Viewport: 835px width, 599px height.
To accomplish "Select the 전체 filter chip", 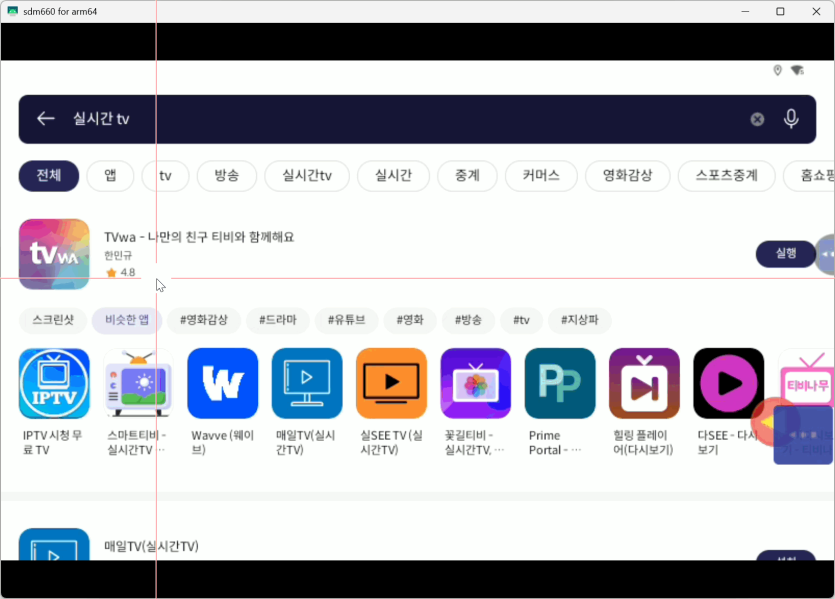I will pyautogui.click(x=49, y=176).
